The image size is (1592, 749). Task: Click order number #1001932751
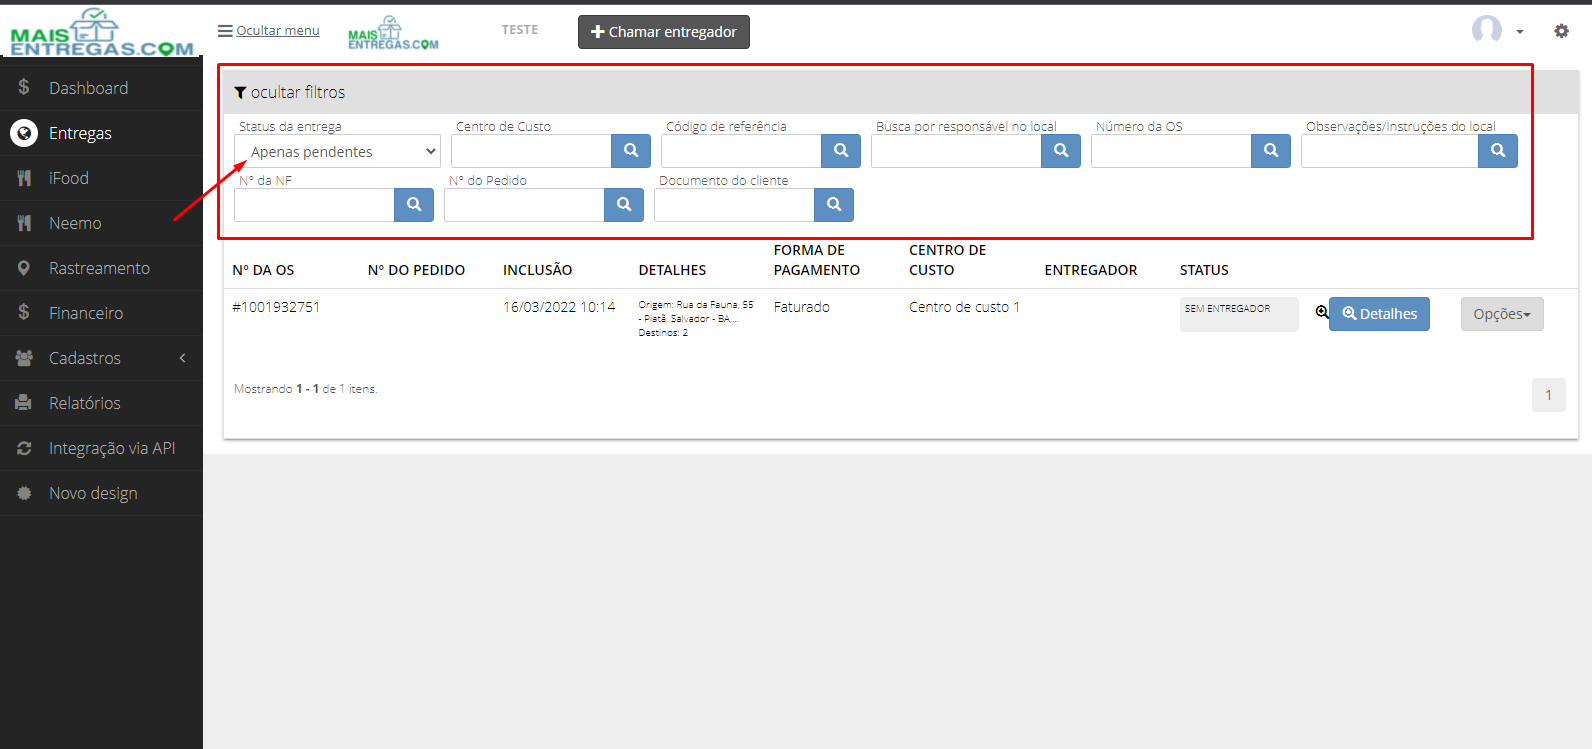(276, 307)
